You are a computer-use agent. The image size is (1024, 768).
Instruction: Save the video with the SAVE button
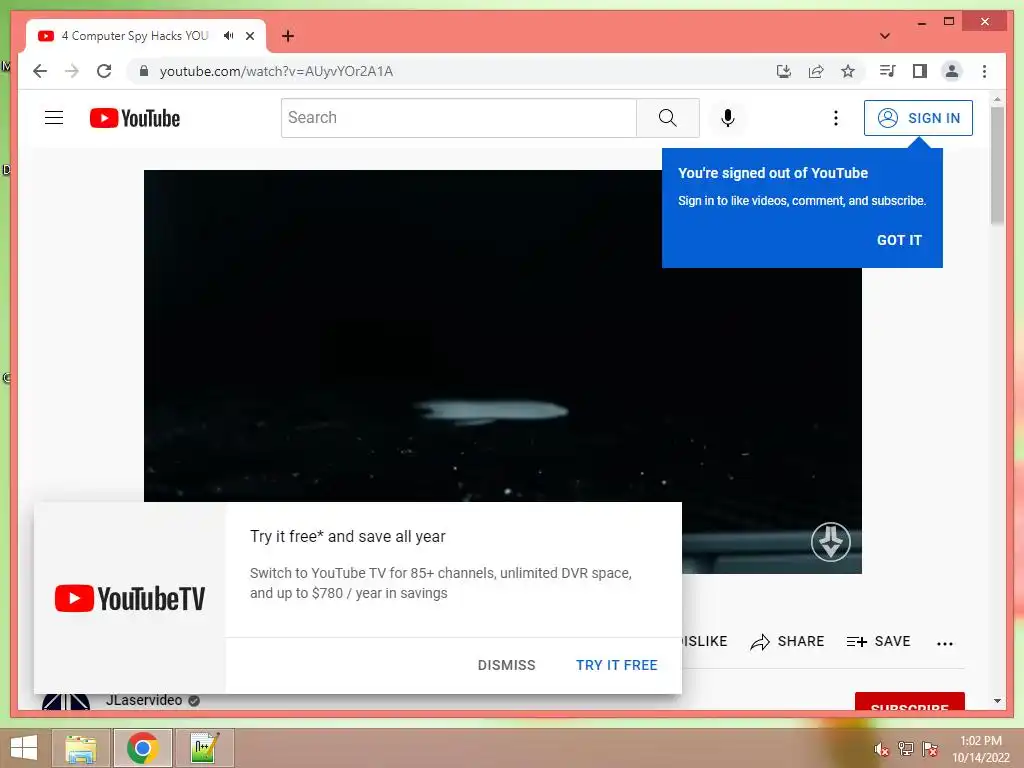pos(878,641)
